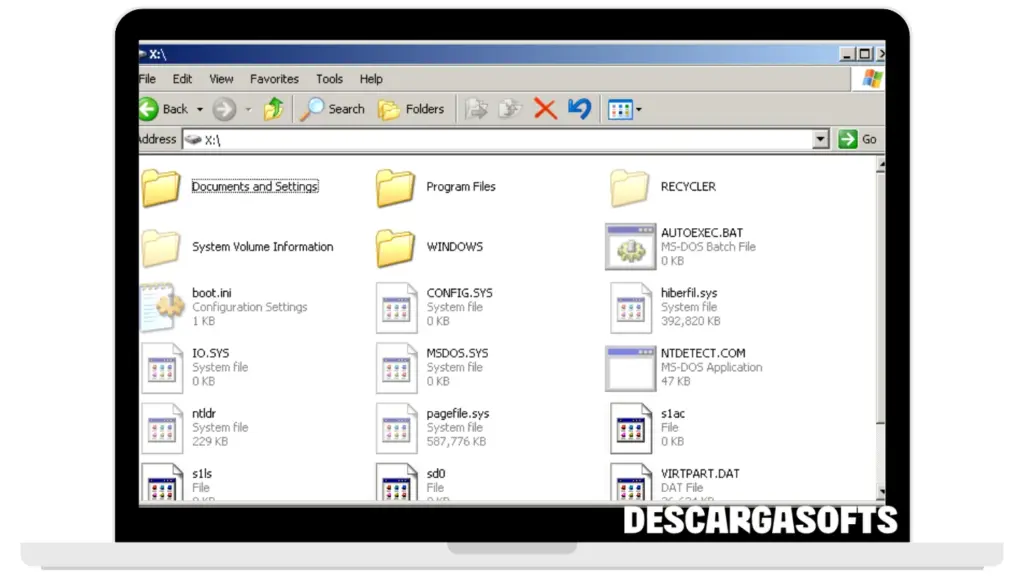The image size is (1024, 576).
Task: Click the '392,820 KB' size text
Action: click(x=691, y=321)
